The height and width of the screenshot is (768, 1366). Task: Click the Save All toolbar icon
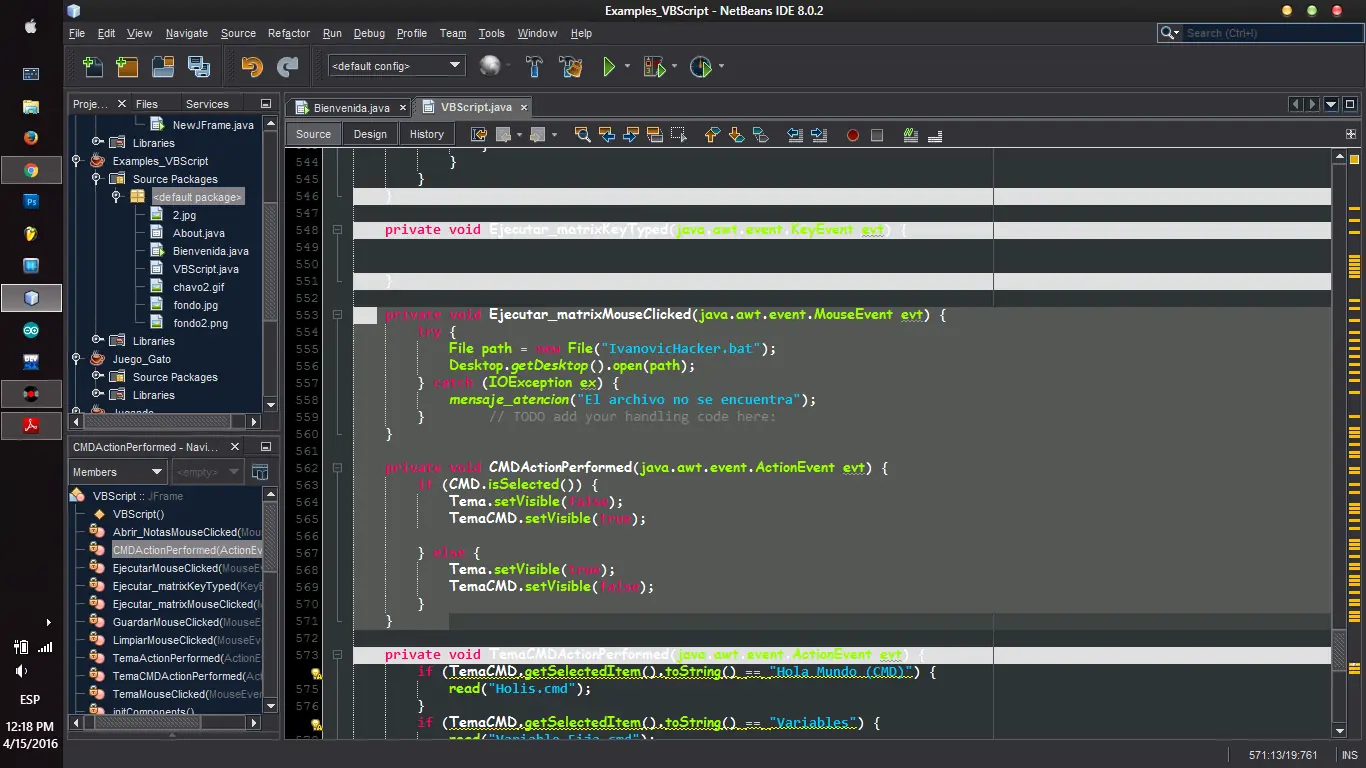tap(199, 67)
